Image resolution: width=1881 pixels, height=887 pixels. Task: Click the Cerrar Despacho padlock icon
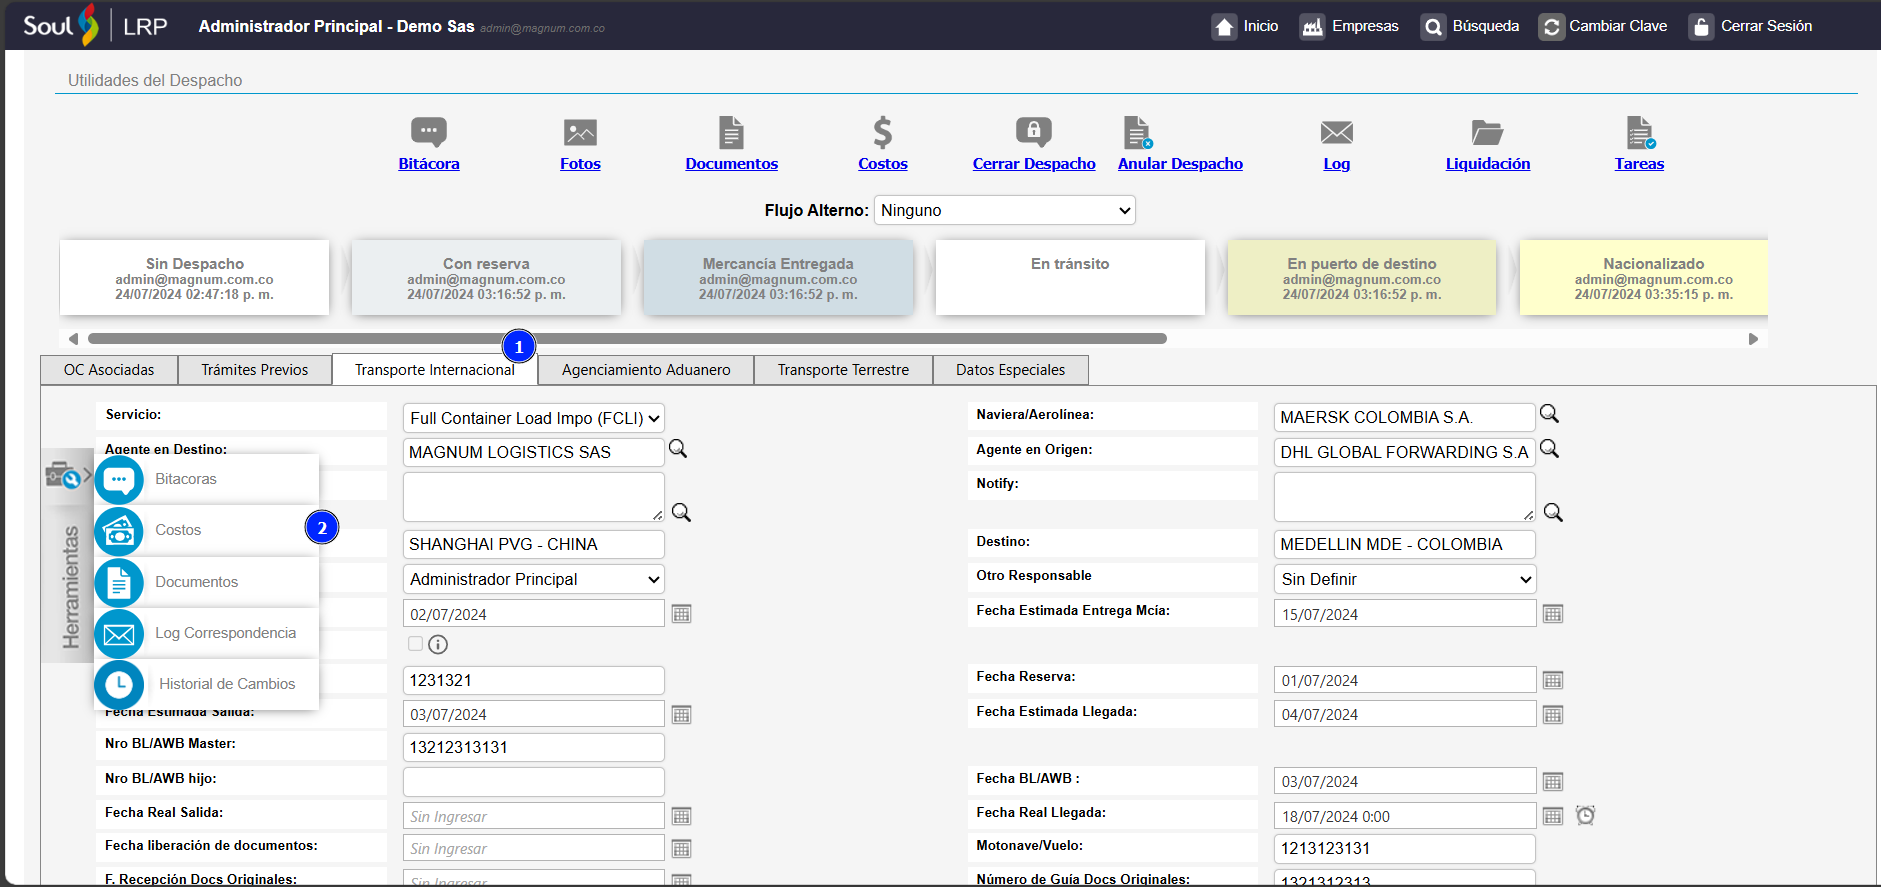pyautogui.click(x=1033, y=132)
